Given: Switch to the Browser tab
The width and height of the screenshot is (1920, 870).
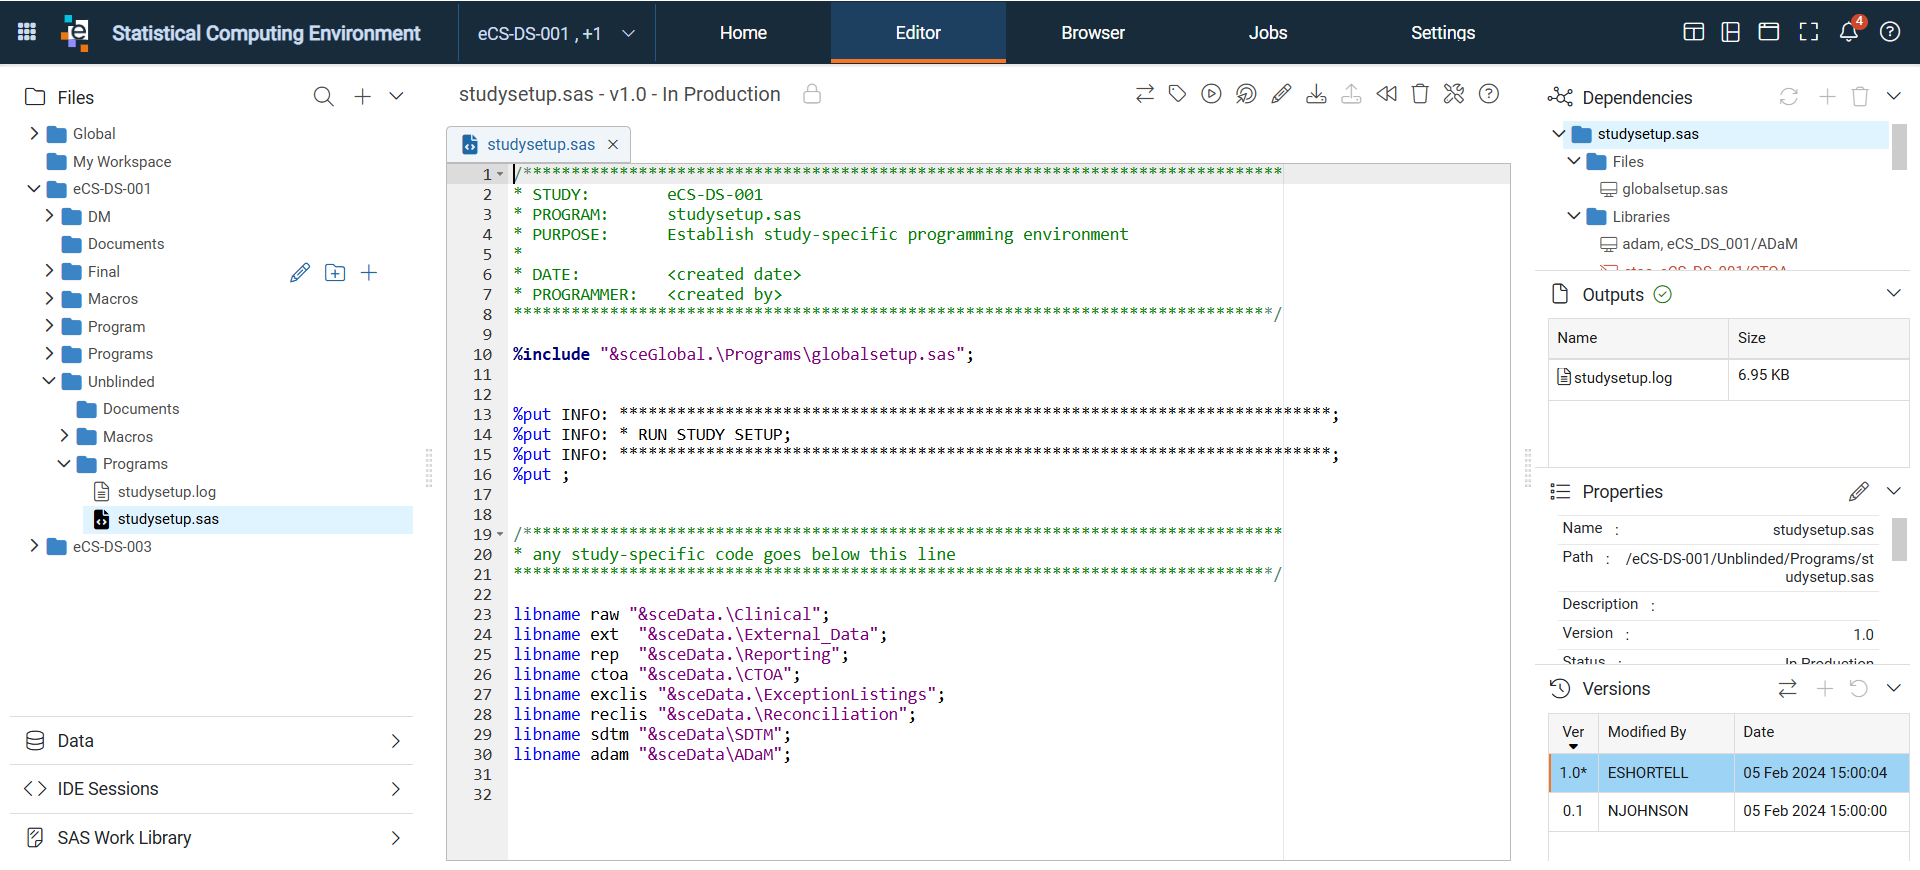Looking at the screenshot, I should pyautogui.click(x=1093, y=33).
